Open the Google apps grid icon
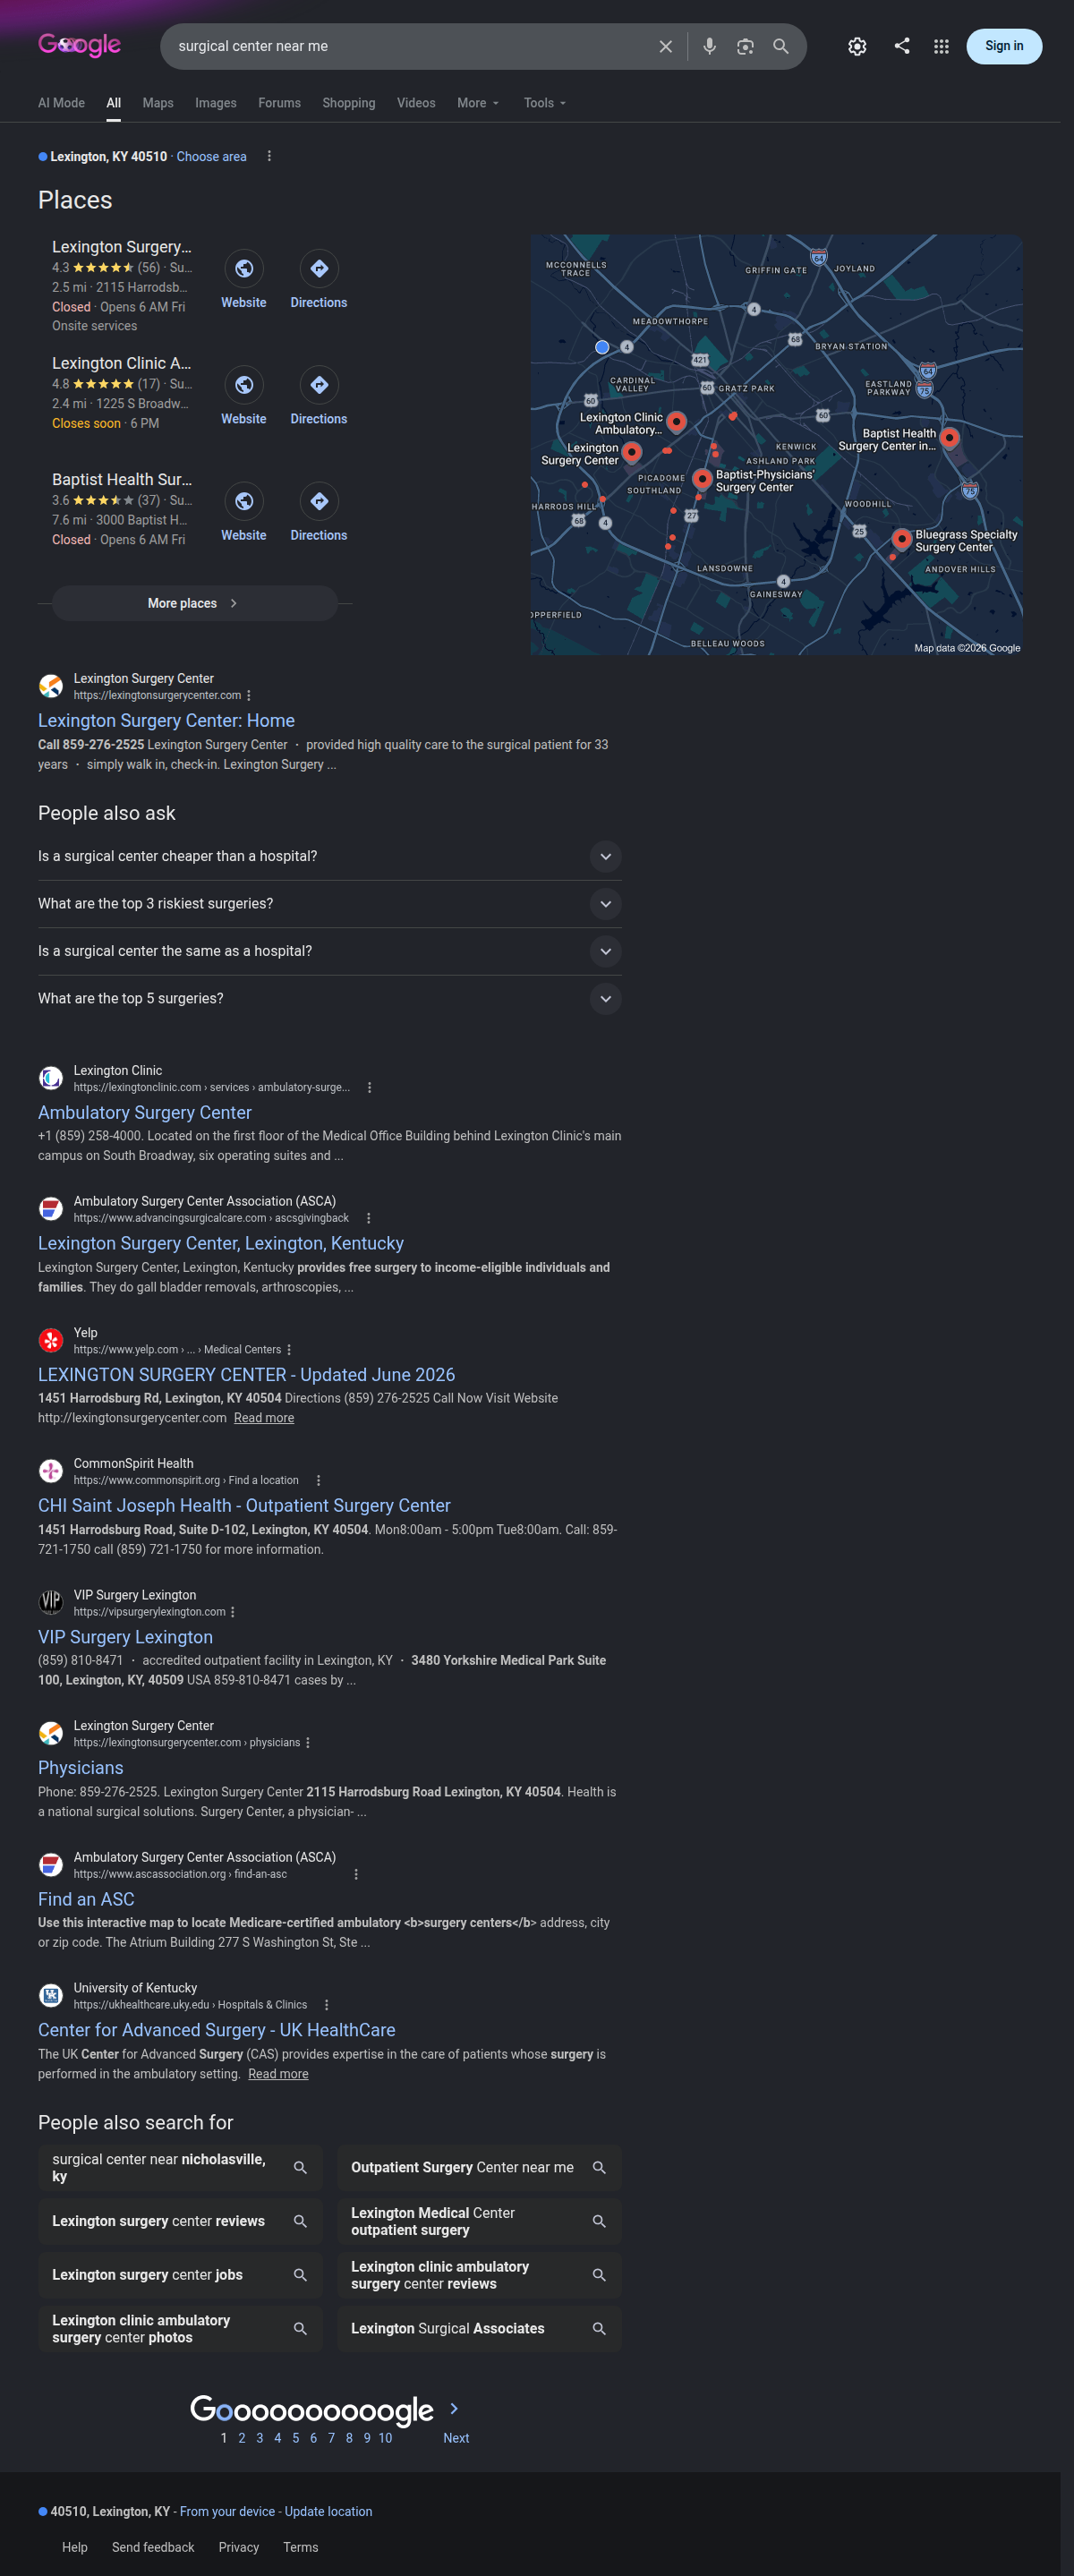The height and width of the screenshot is (2576, 1074). [x=941, y=47]
